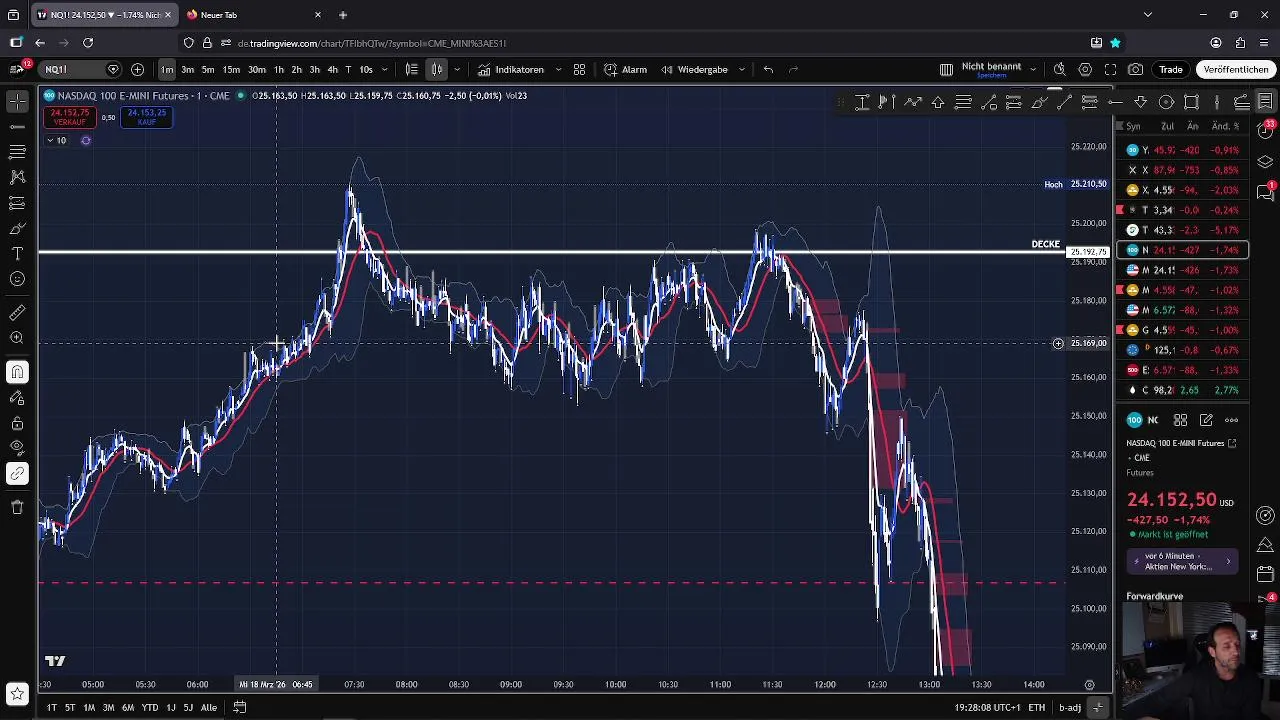Expand the timeframe list dropdown arrow
1280x720 pixels.
(x=385, y=69)
